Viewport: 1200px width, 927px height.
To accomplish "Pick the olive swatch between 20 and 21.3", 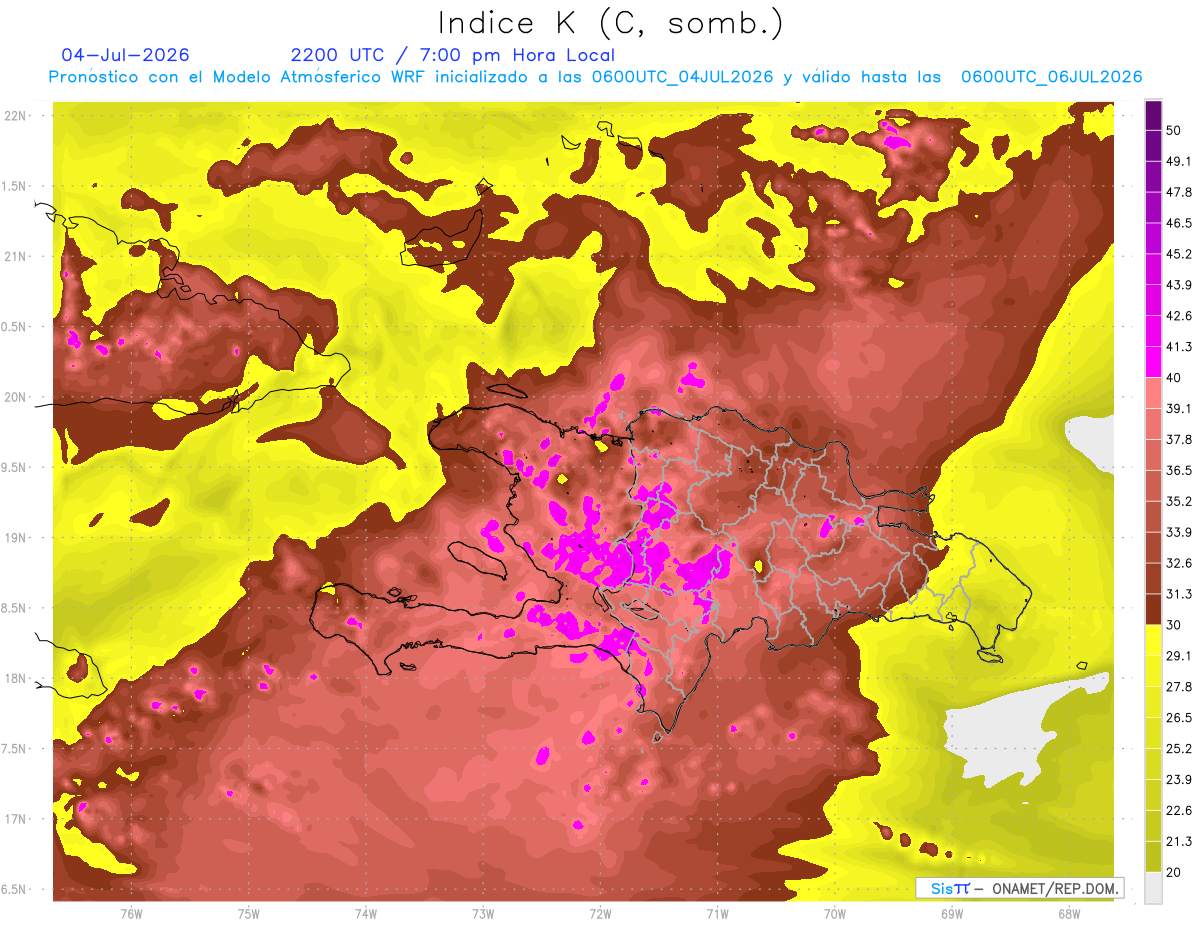I will 1153,856.
